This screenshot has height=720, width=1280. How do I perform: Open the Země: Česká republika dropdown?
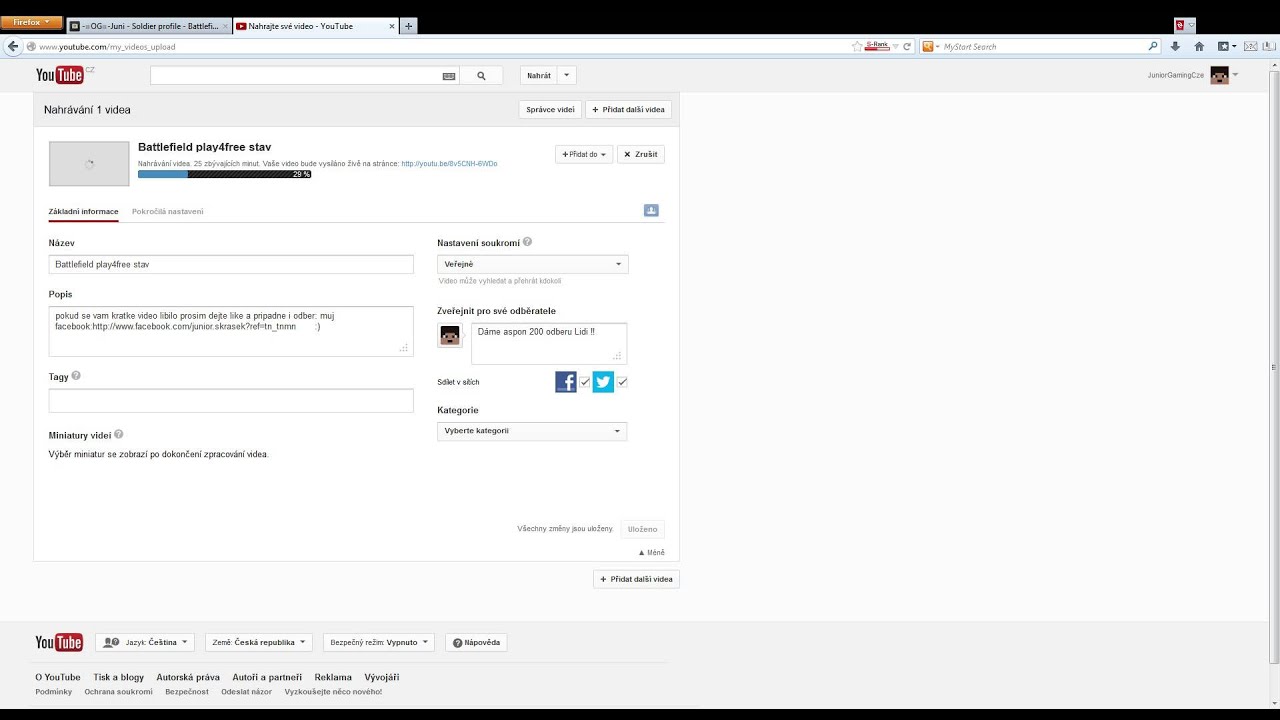[259, 642]
